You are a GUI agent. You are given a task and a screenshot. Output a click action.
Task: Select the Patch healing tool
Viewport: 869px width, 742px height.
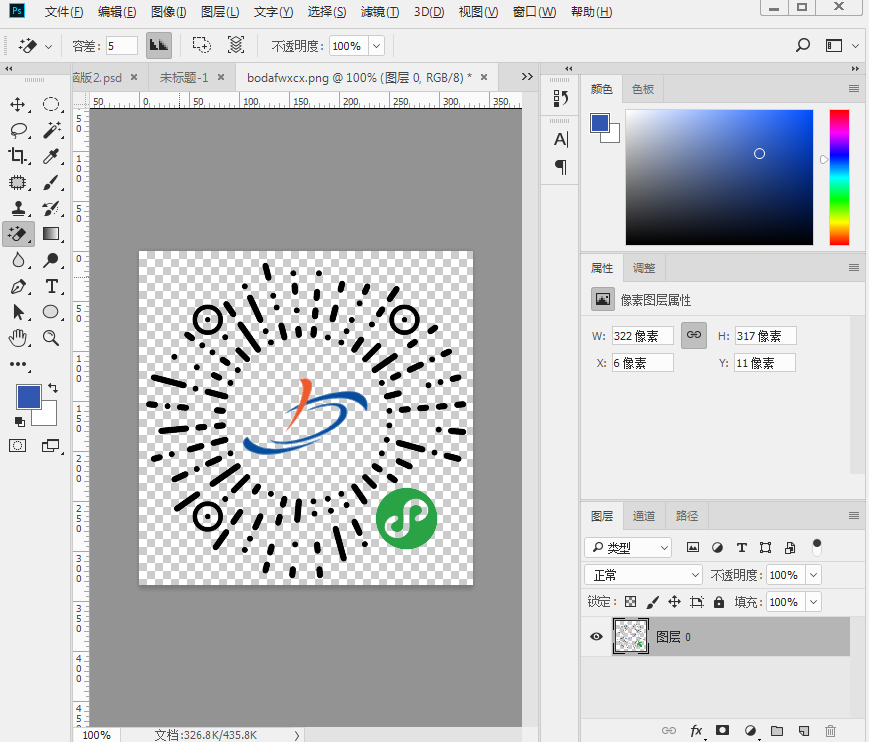coord(18,182)
